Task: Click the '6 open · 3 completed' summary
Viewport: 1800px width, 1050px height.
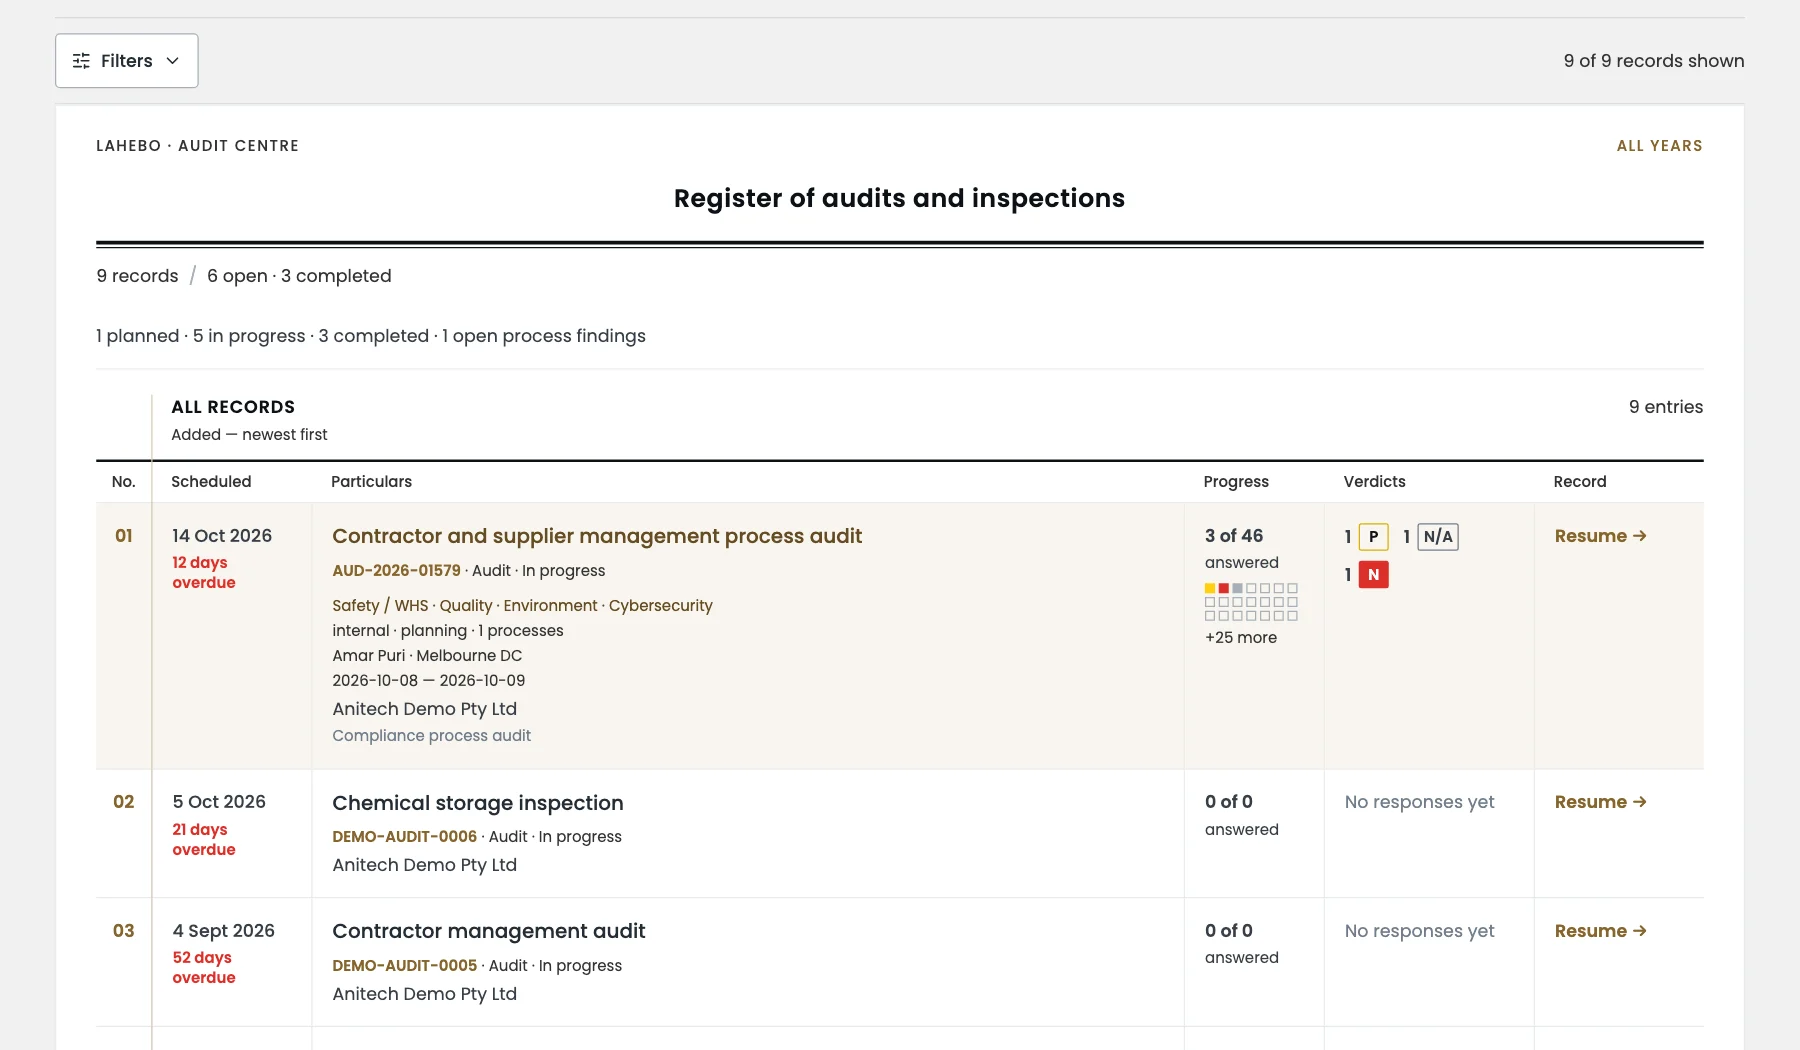Action: 299,276
